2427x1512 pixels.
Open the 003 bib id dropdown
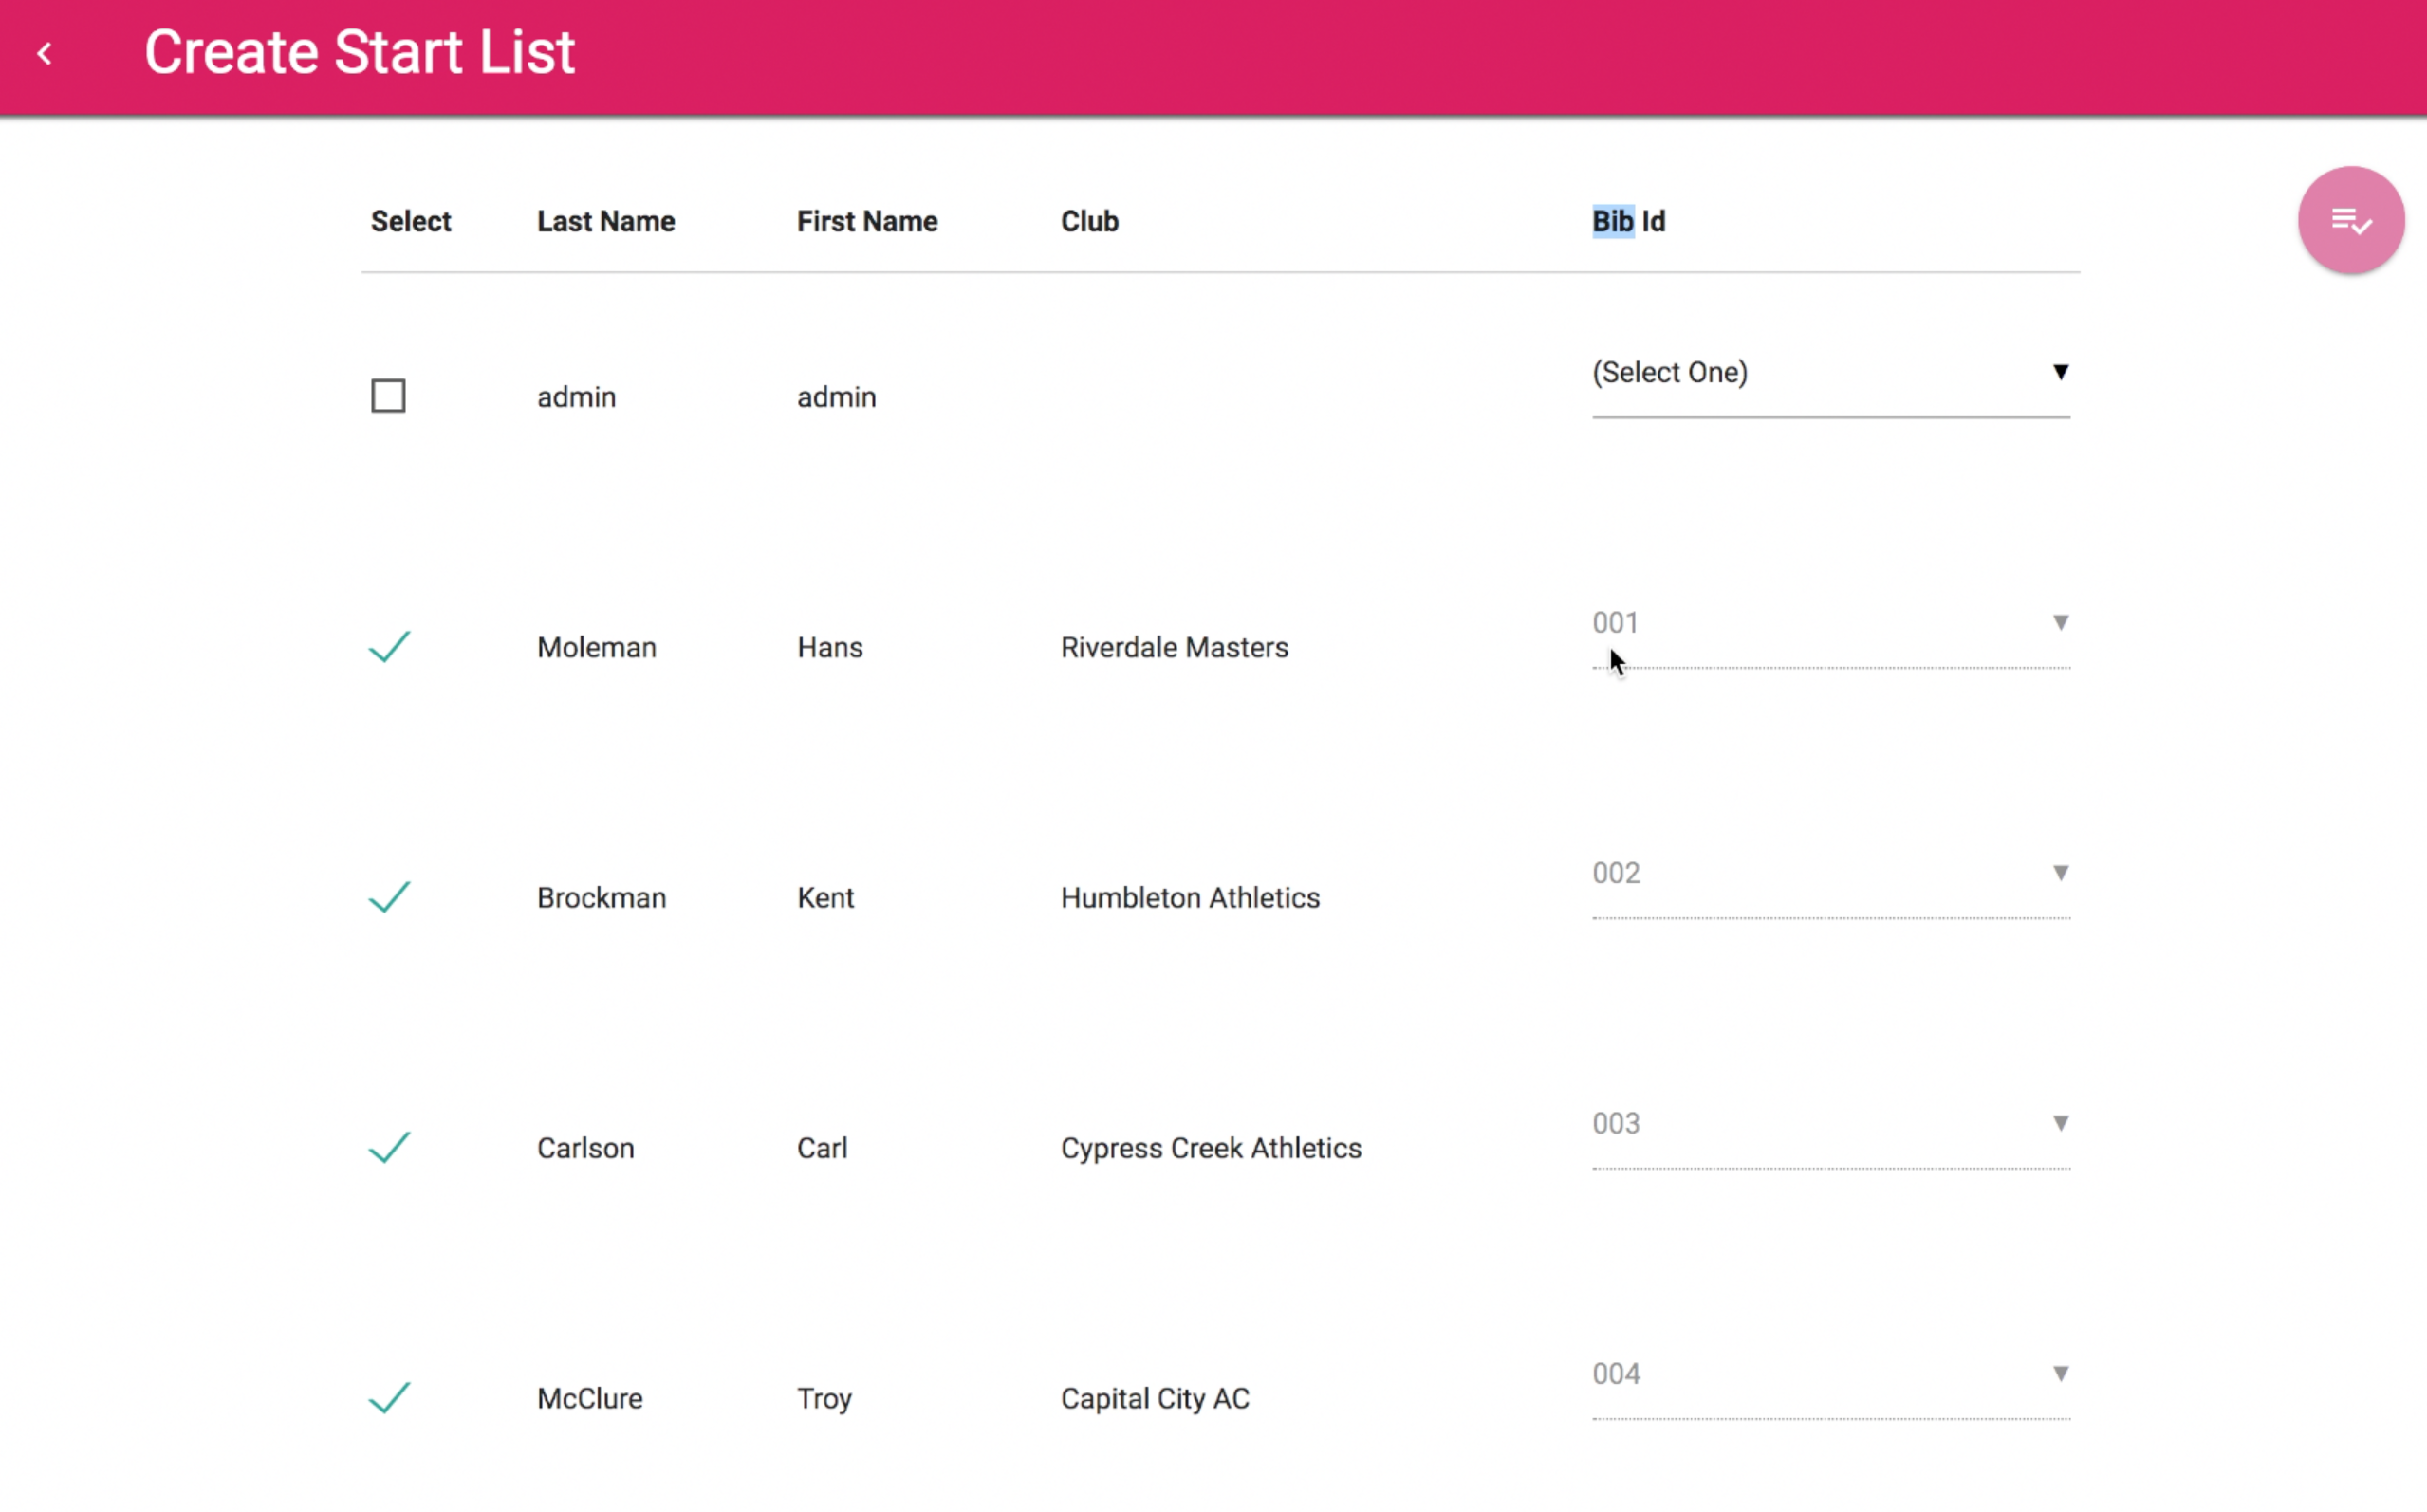click(1830, 1123)
